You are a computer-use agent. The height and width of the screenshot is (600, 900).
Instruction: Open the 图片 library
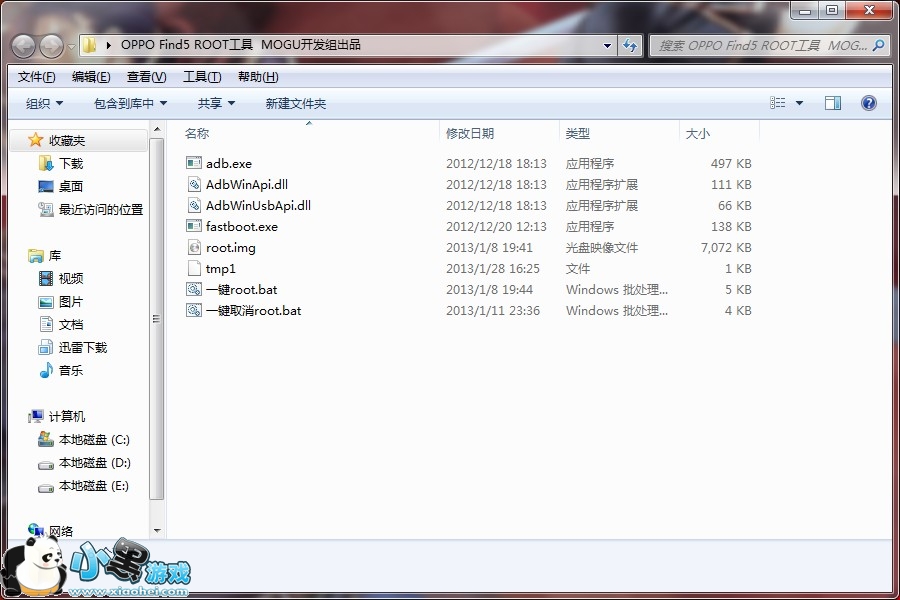point(71,301)
